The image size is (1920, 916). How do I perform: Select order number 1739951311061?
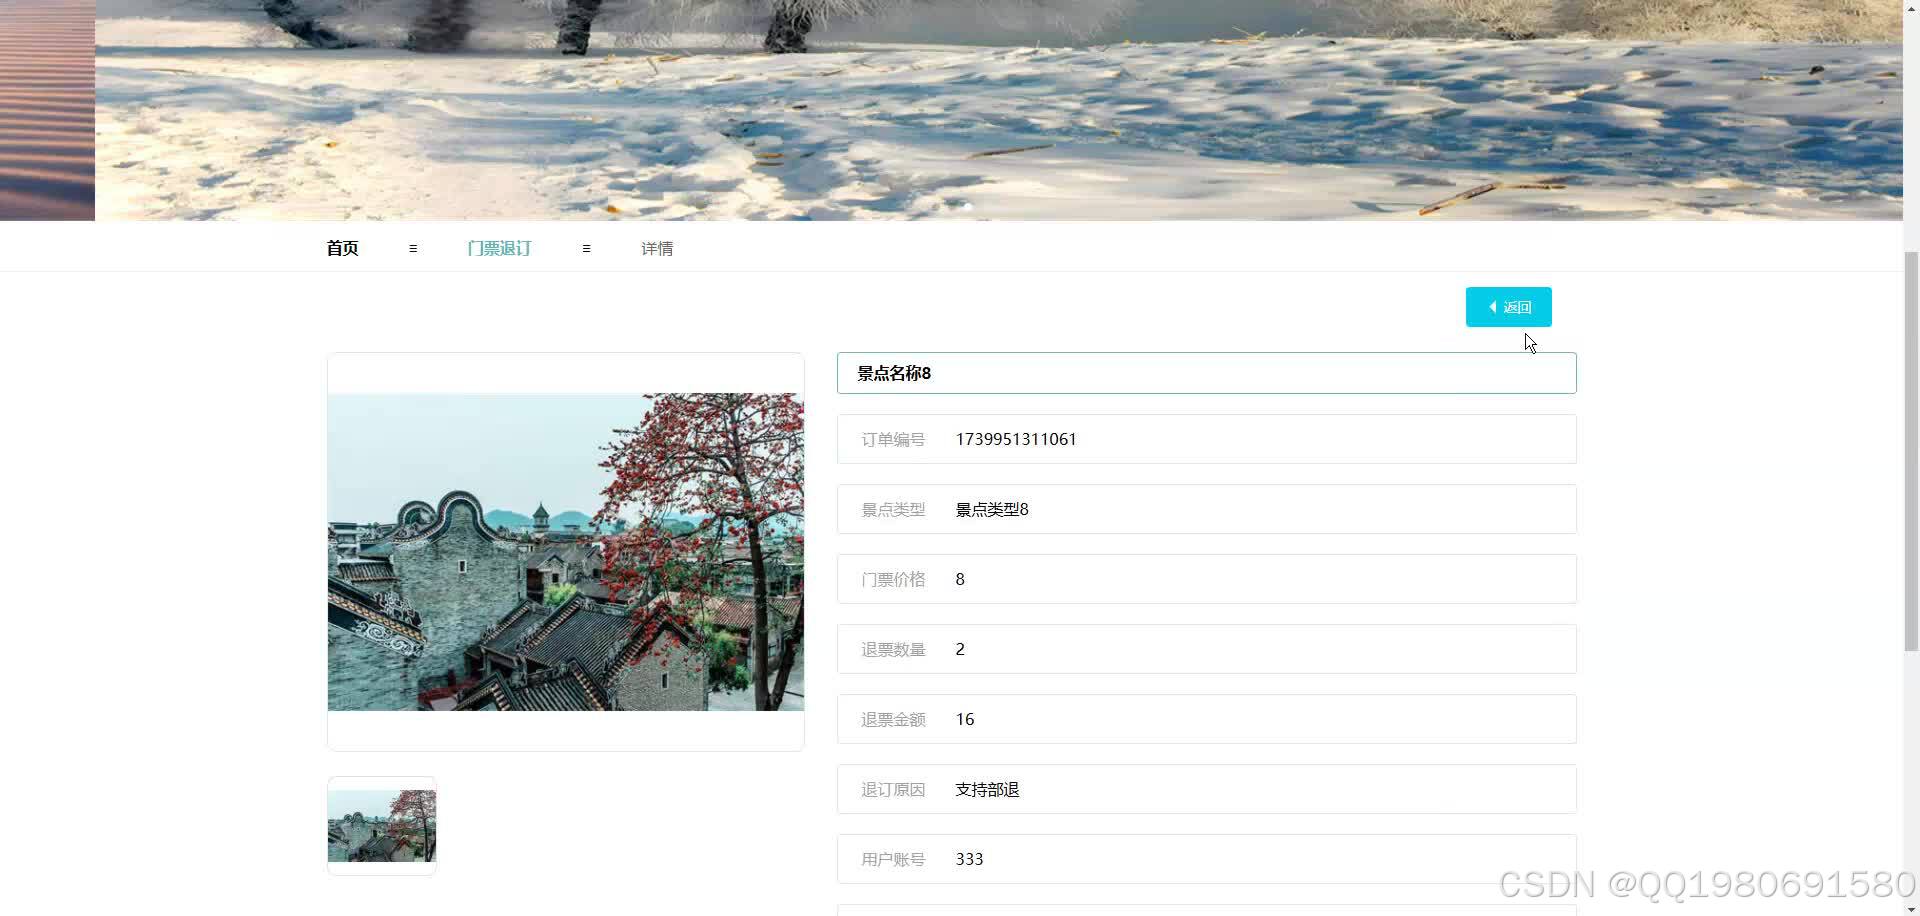click(x=1016, y=439)
